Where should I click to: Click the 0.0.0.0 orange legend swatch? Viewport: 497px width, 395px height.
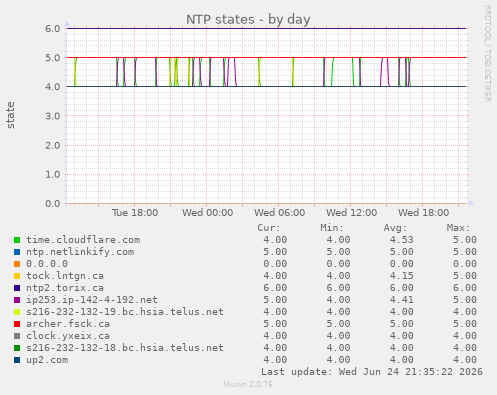[x=17, y=264]
